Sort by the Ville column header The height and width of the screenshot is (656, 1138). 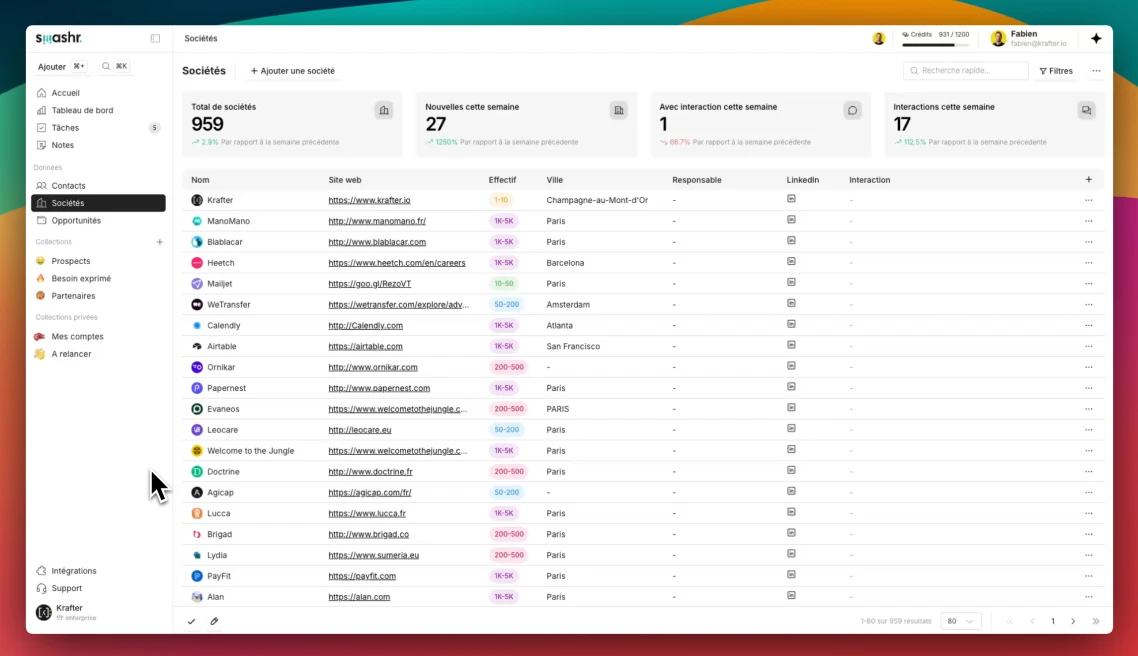[x=554, y=180]
